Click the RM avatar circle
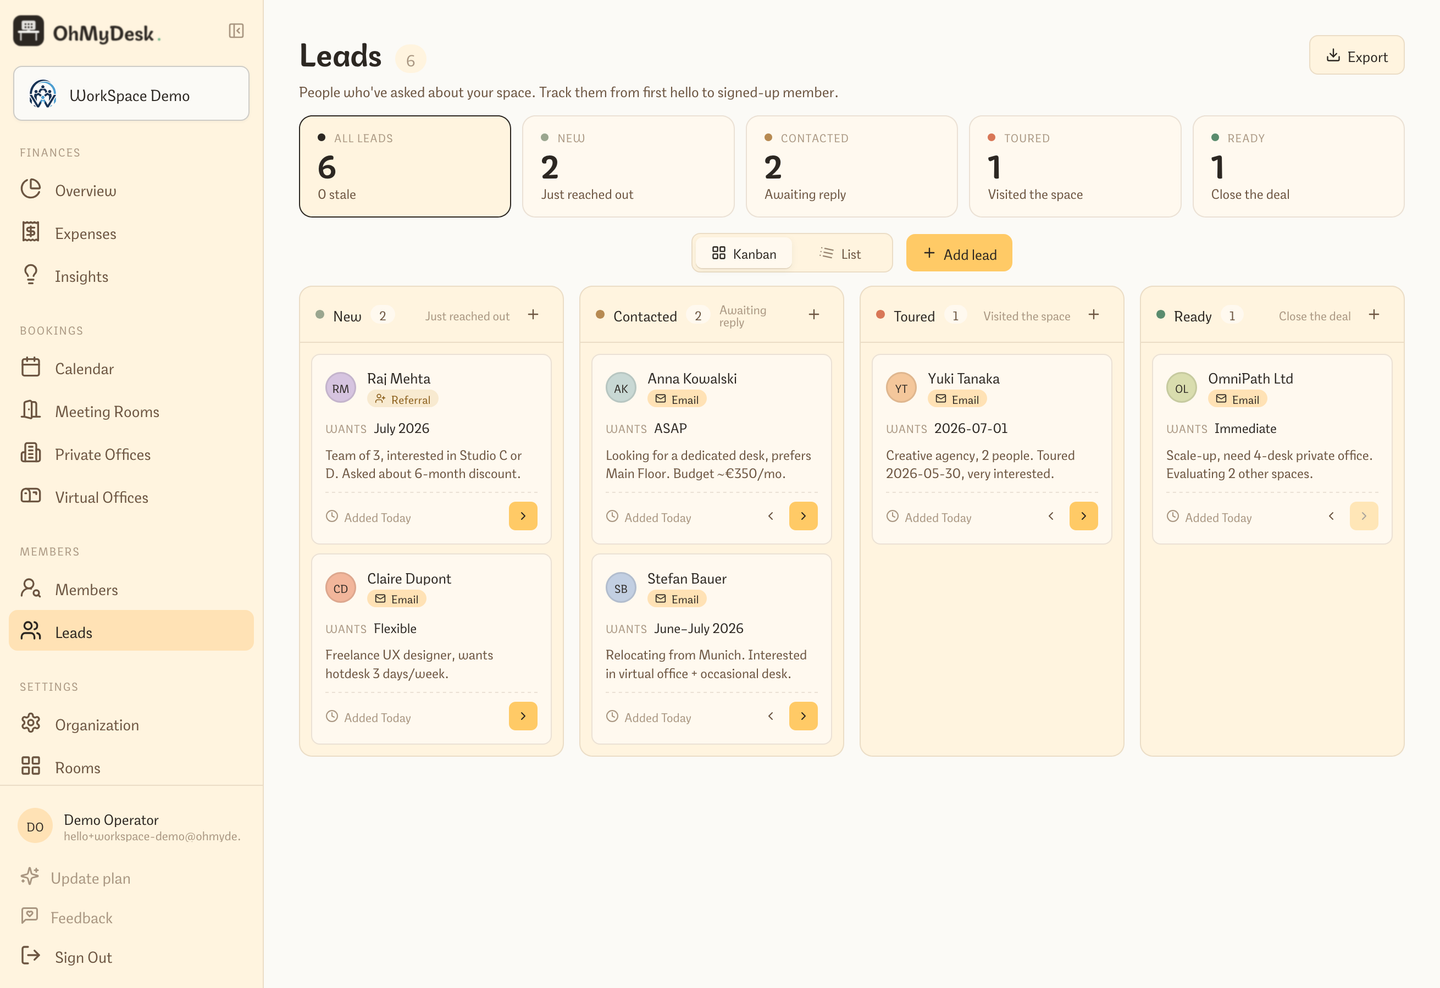 pos(341,388)
